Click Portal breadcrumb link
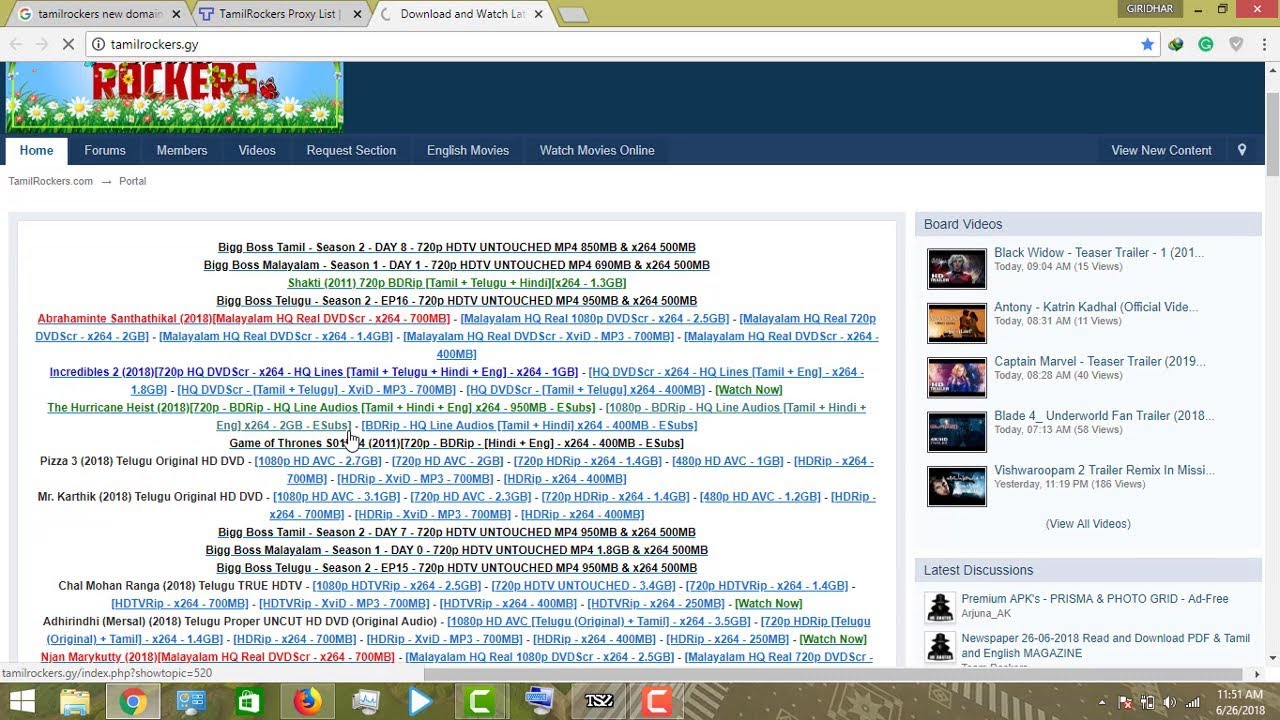This screenshot has width=1280, height=720. [x=132, y=181]
